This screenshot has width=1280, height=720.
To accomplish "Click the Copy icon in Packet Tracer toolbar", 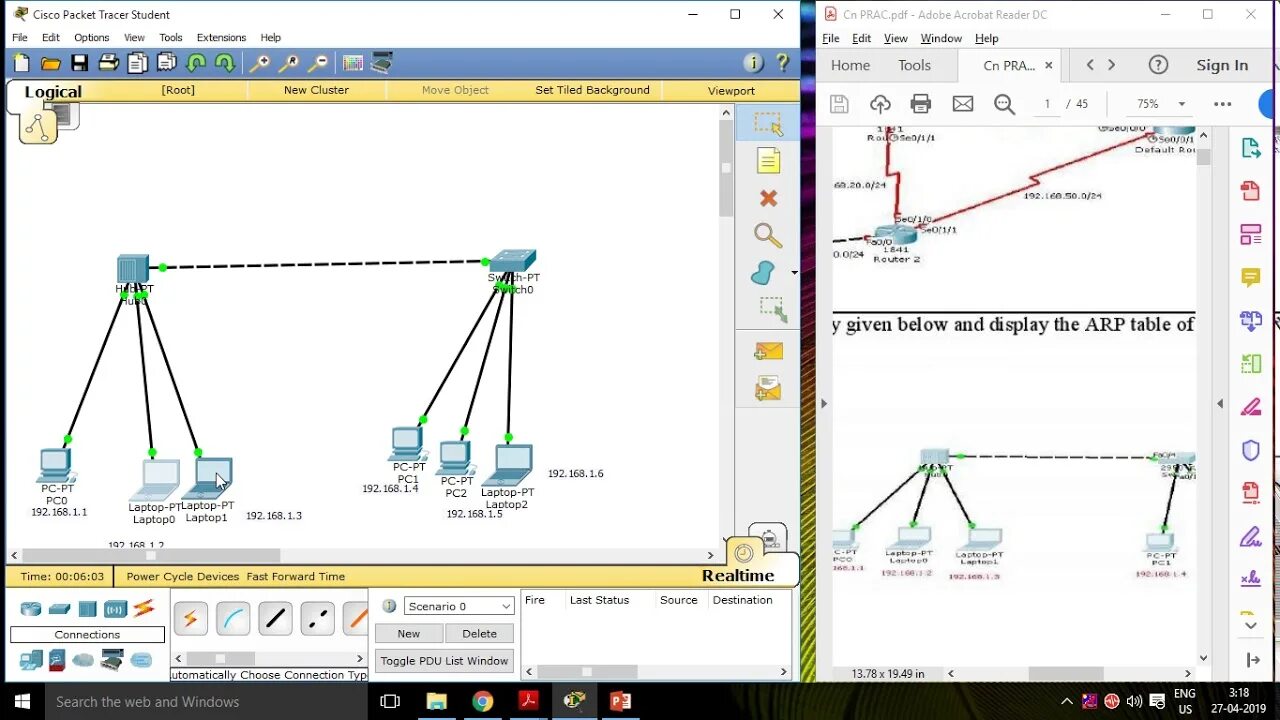I will click(x=137, y=63).
